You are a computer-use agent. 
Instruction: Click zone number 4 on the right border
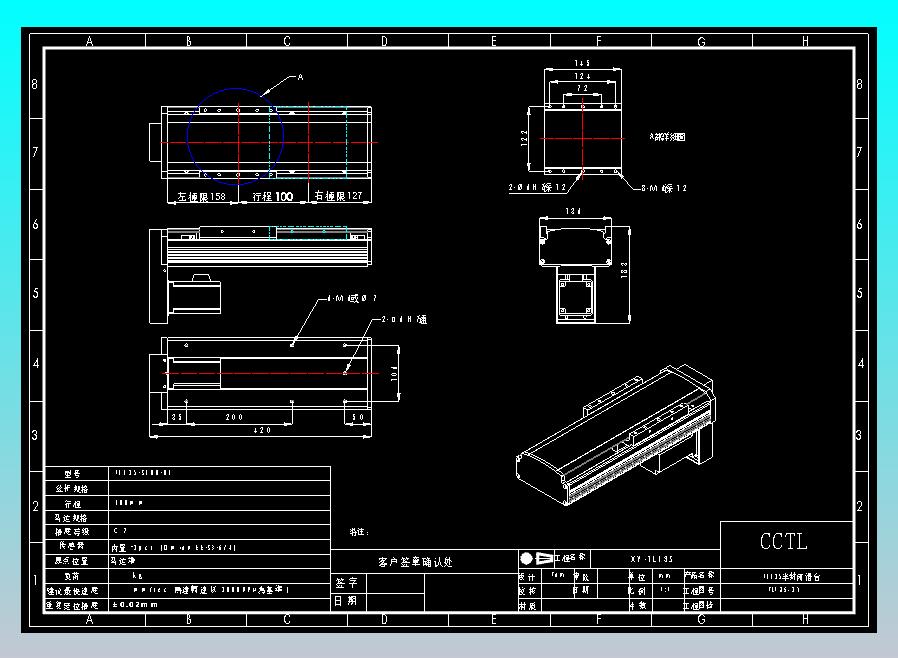[x=860, y=364]
